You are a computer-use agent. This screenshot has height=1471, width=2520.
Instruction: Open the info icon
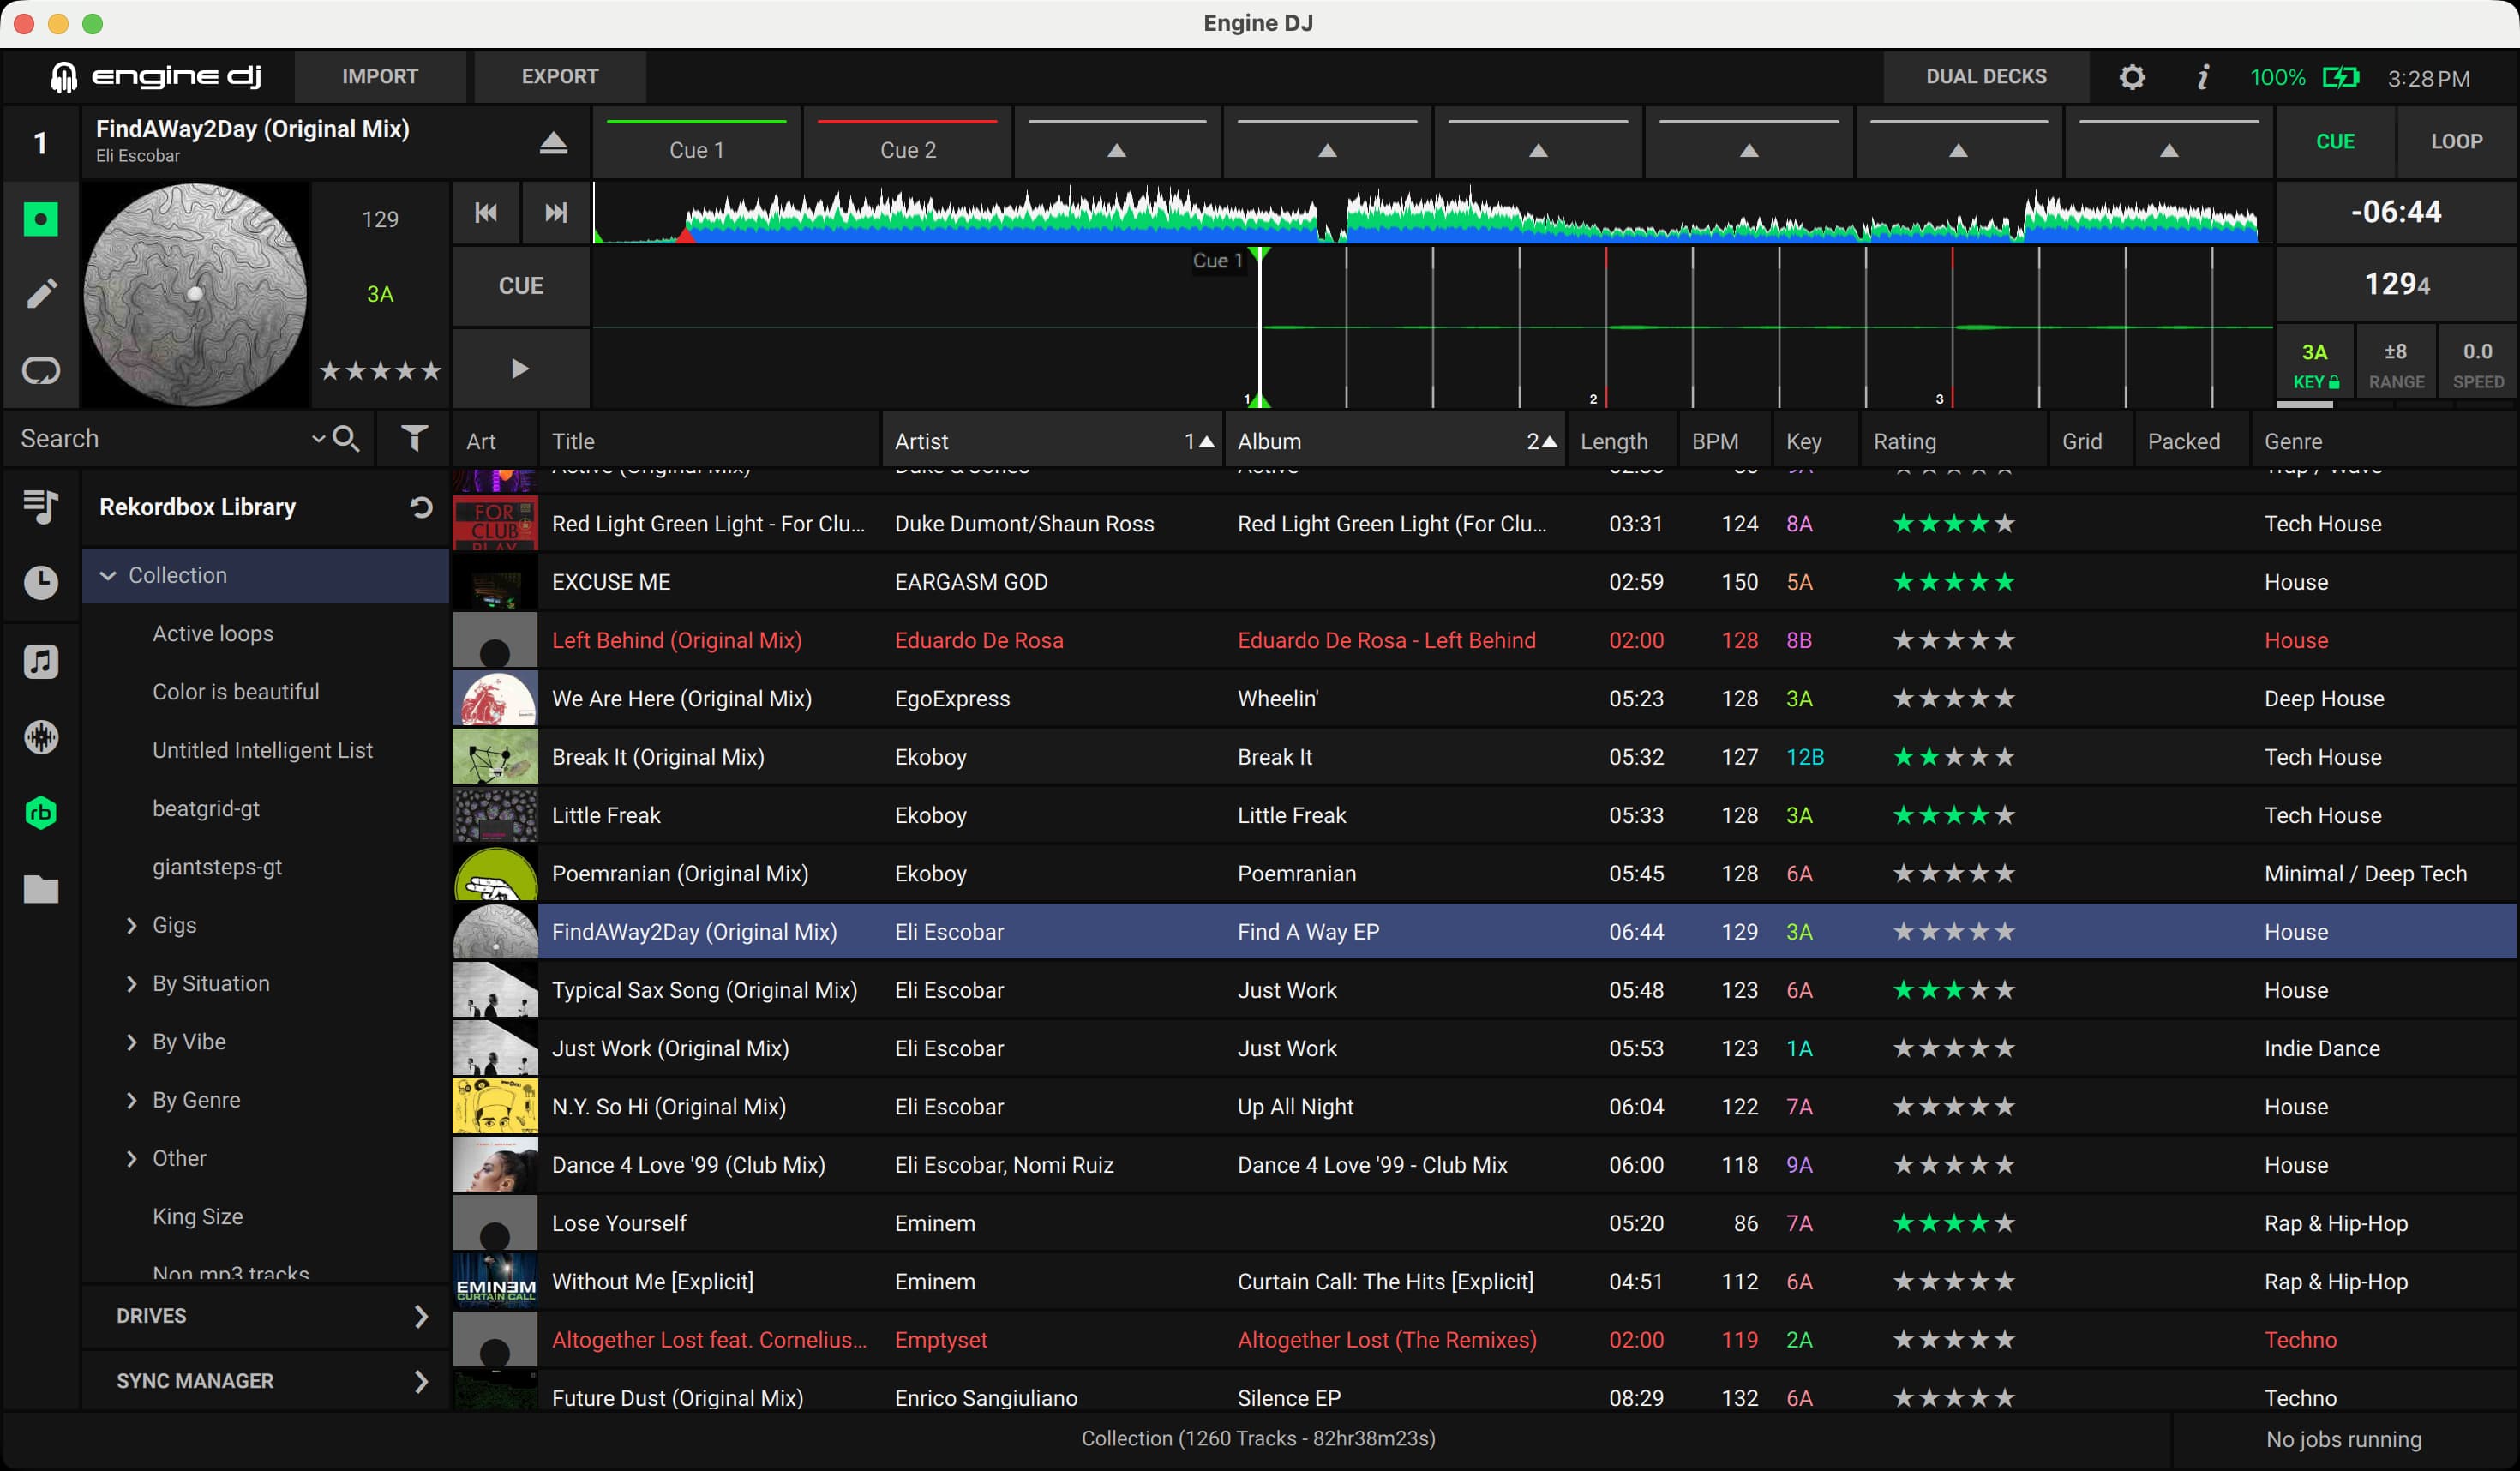(2202, 77)
